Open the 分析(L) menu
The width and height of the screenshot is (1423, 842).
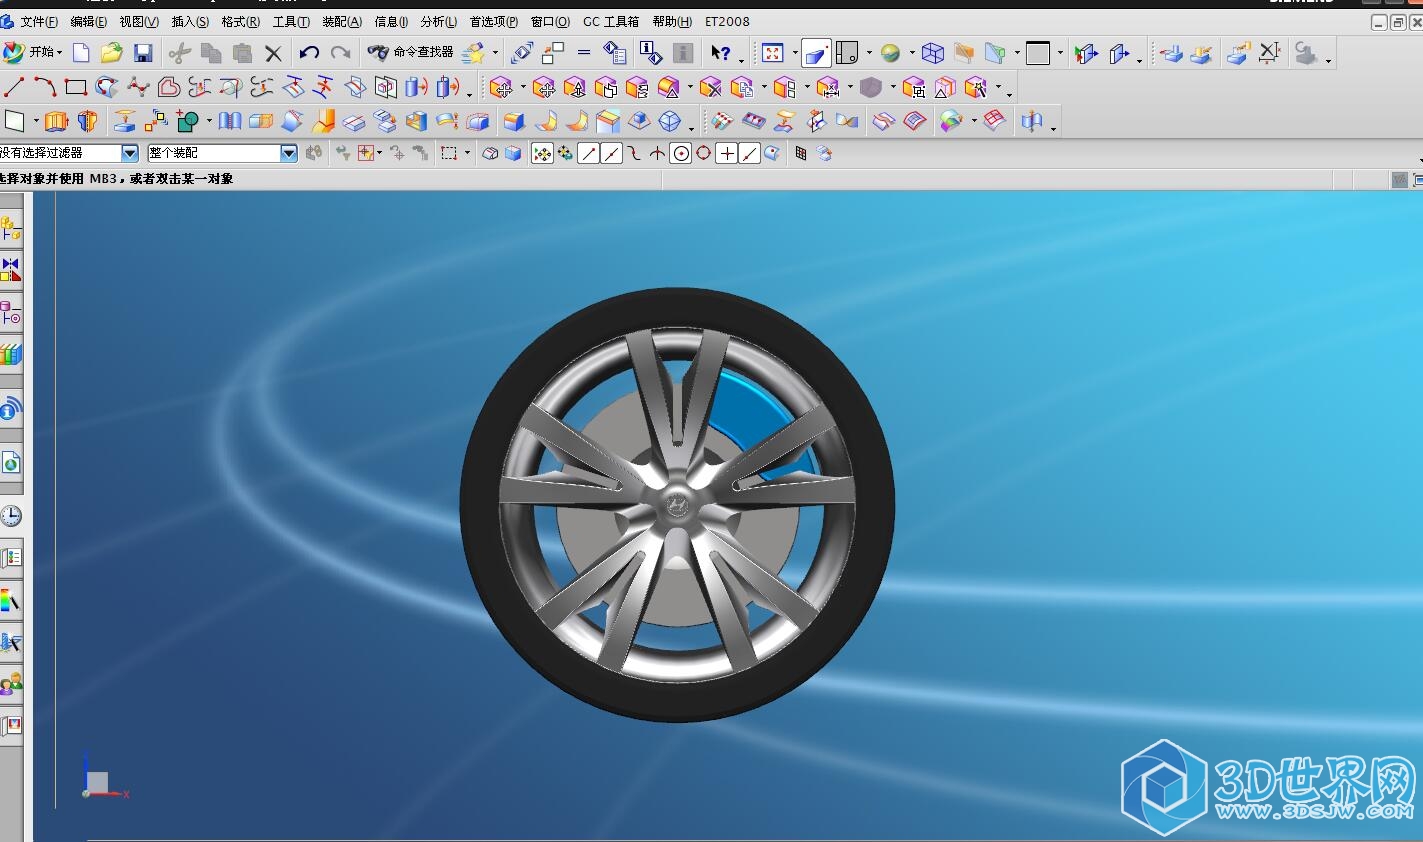pos(439,21)
